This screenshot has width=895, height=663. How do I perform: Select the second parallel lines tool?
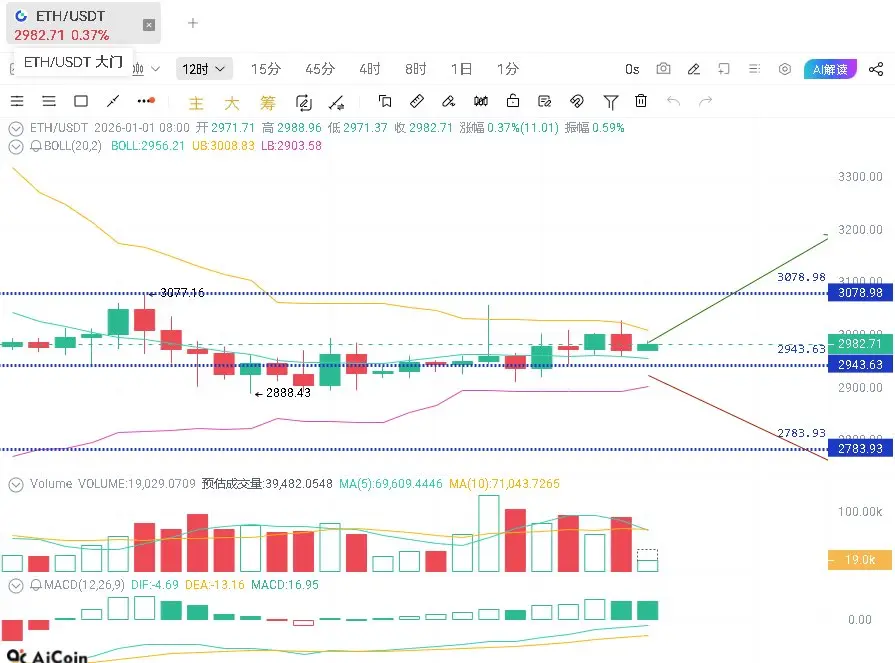[x=49, y=101]
